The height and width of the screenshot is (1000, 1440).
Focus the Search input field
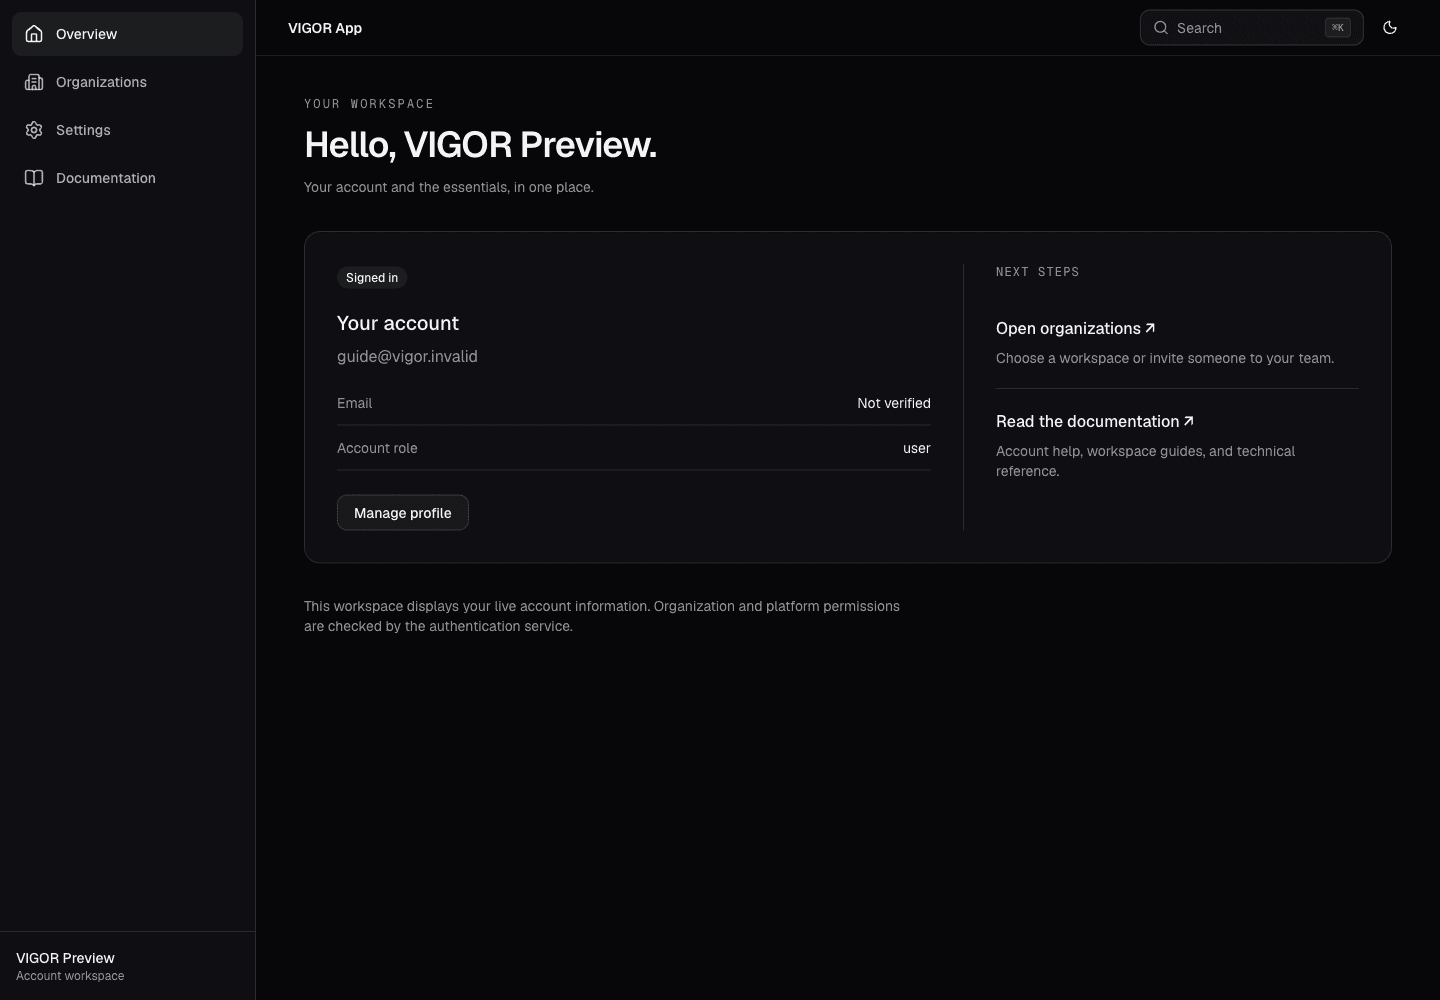click(x=1252, y=28)
